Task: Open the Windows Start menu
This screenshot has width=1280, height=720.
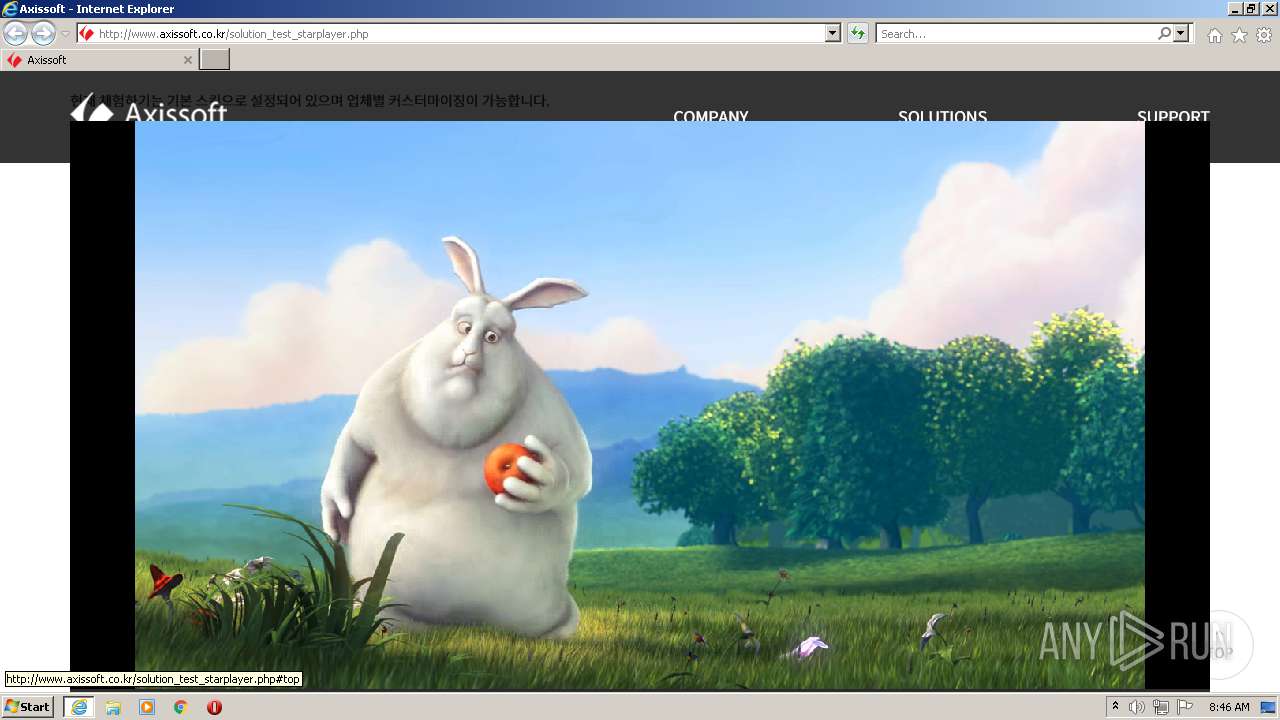Action: coord(28,707)
